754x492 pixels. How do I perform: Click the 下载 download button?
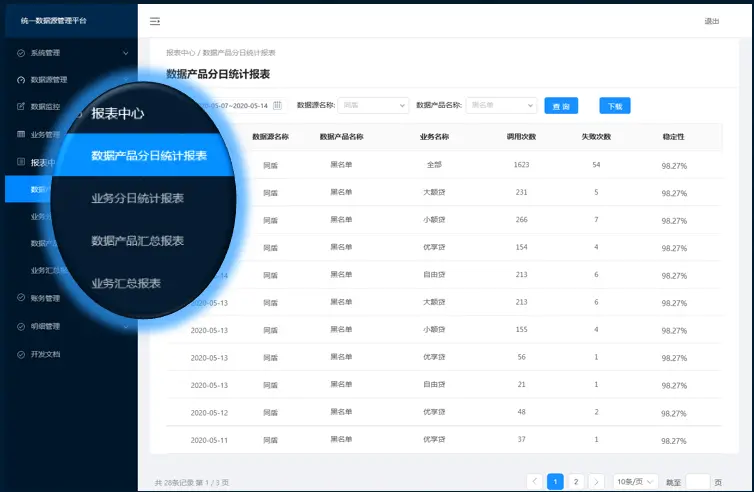pyautogui.click(x=615, y=105)
